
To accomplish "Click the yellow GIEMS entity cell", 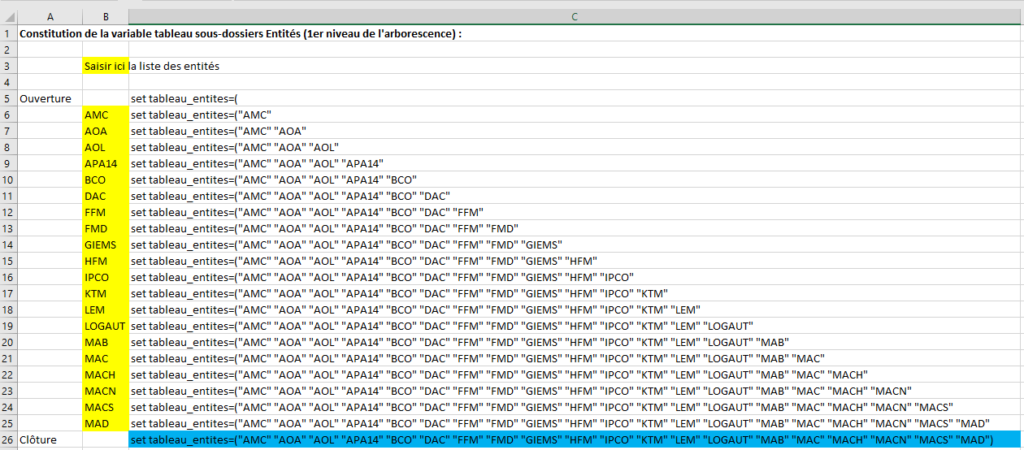I will coord(105,245).
